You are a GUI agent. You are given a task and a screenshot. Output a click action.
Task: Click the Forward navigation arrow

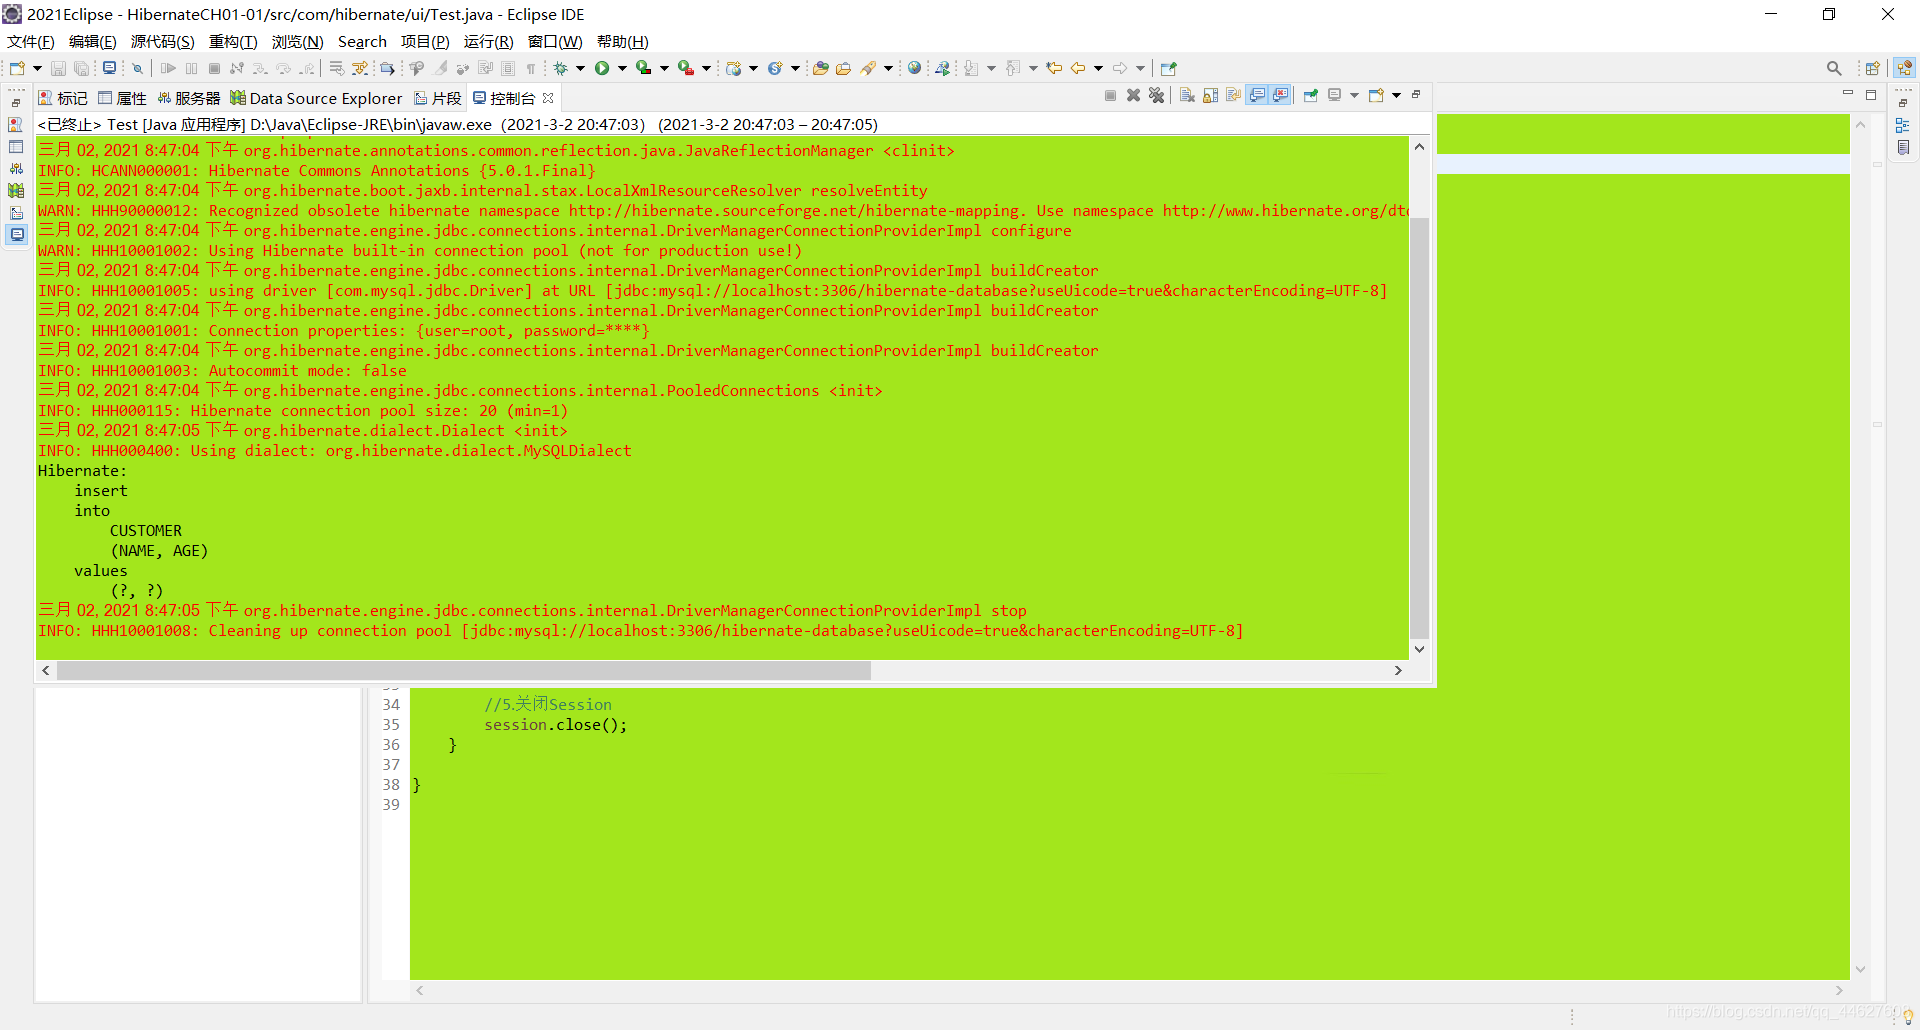pos(1119,68)
